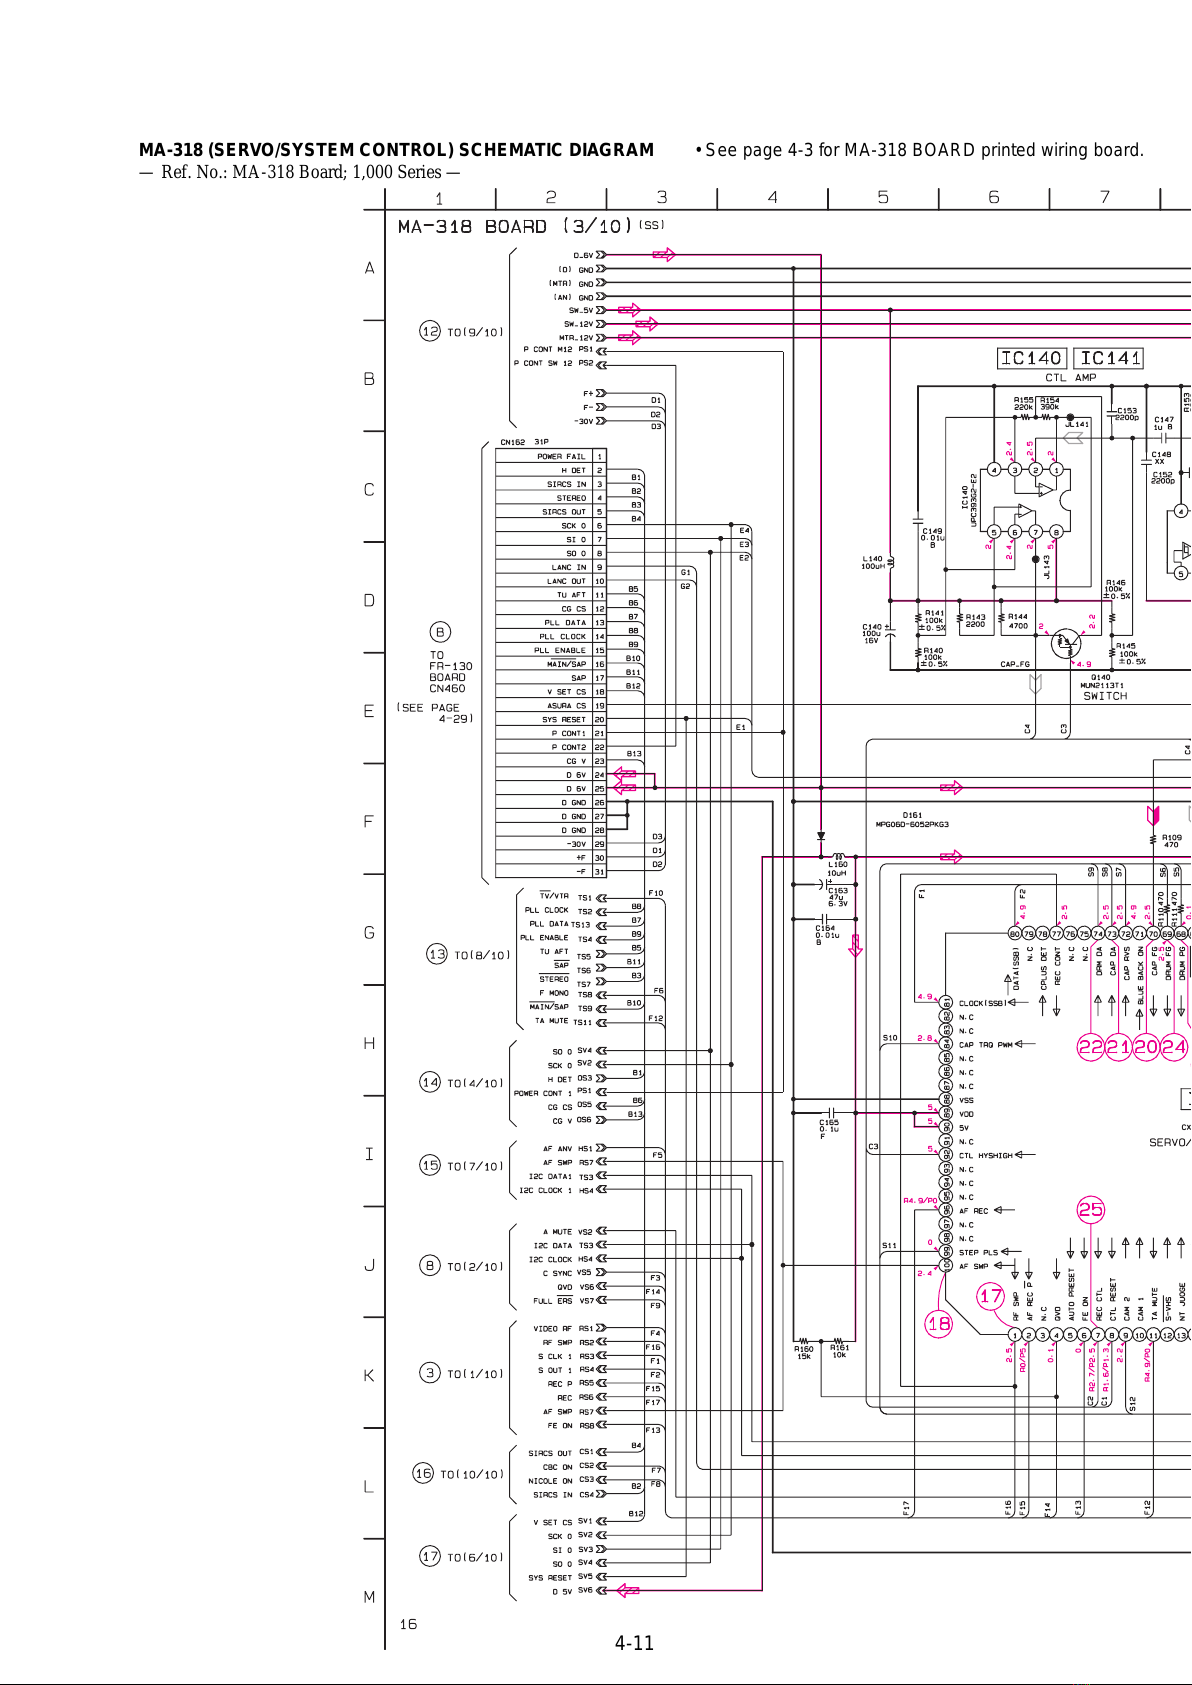This screenshot has height=1685, width=1192.
Task: Select the "LANC IN" pin row
Action: click(551, 567)
